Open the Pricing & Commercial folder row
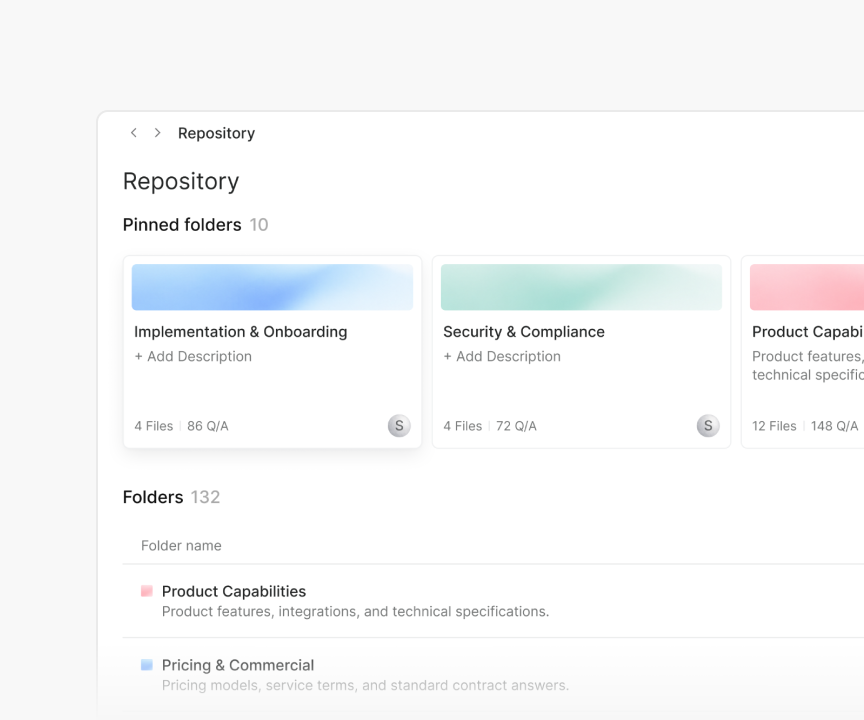 (x=493, y=675)
